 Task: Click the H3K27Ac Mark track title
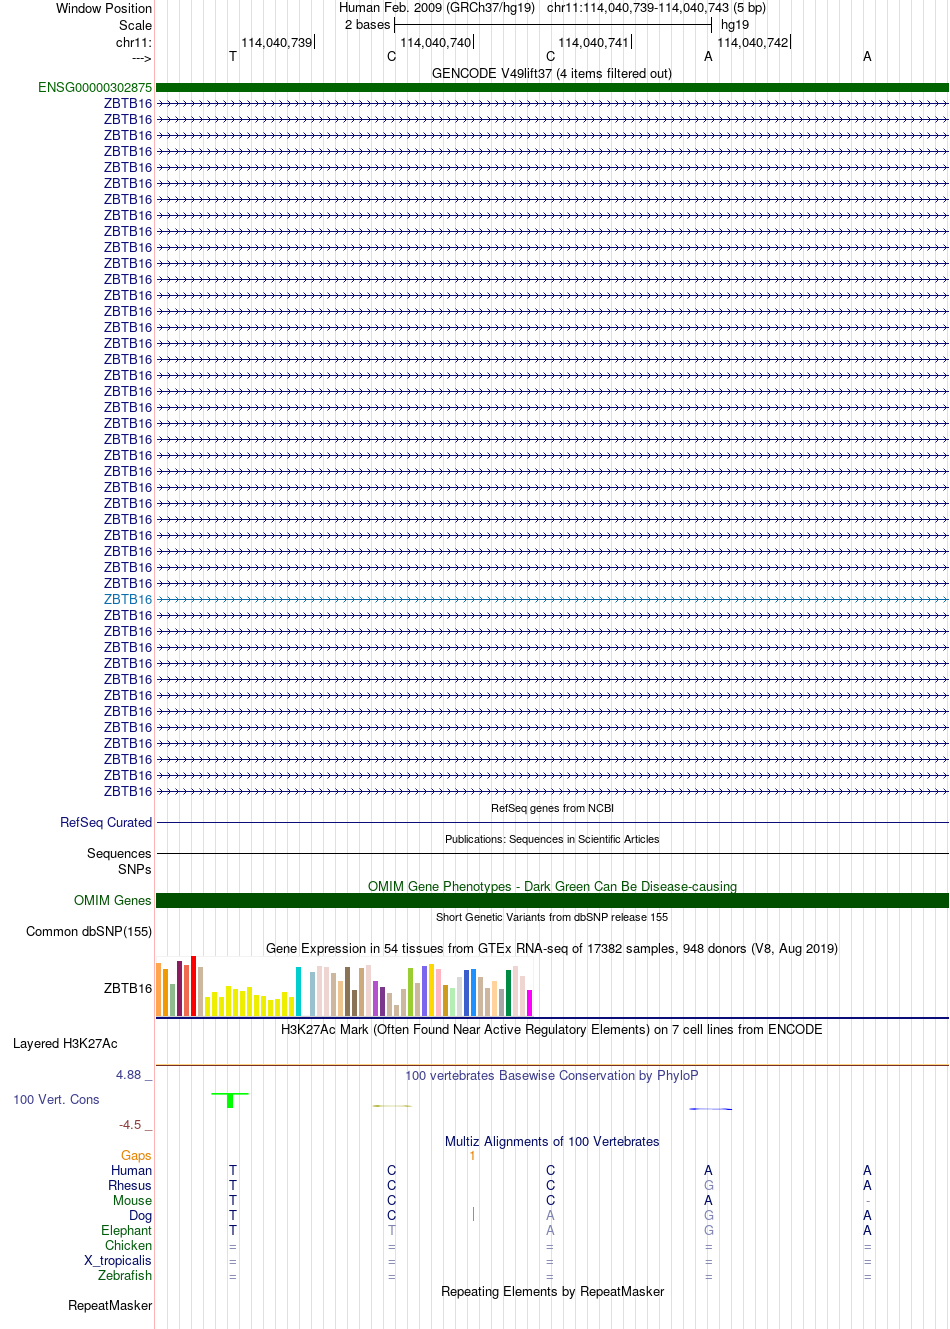pyautogui.click(x=552, y=1030)
